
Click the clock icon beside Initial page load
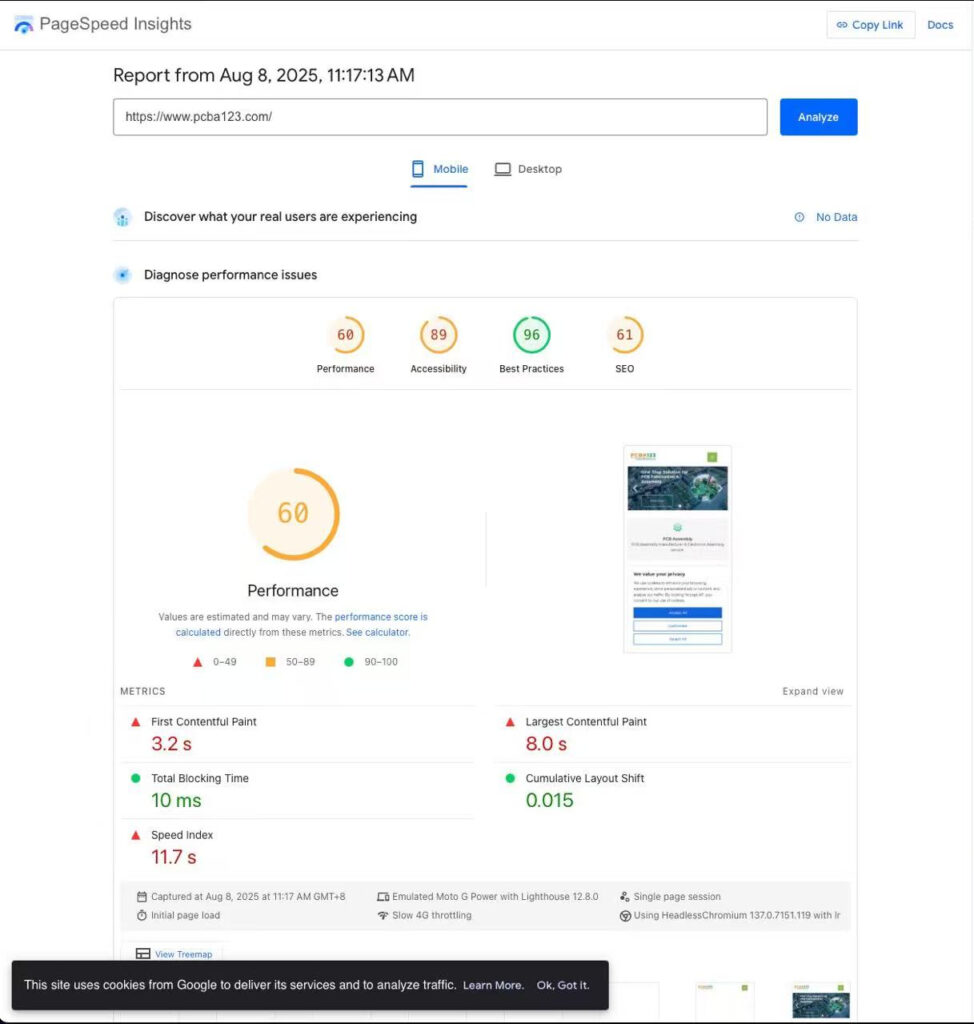(141, 915)
